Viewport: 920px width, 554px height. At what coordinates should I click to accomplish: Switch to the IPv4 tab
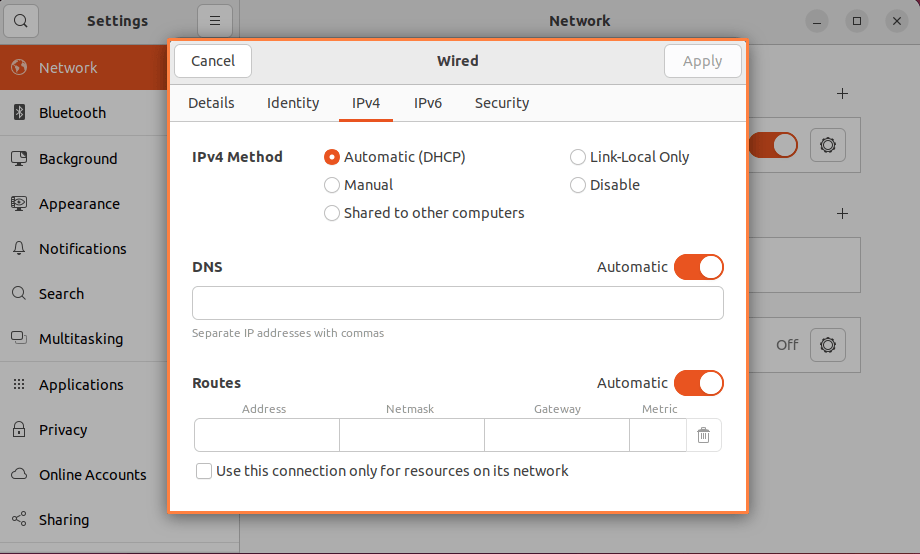coord(366,103)
